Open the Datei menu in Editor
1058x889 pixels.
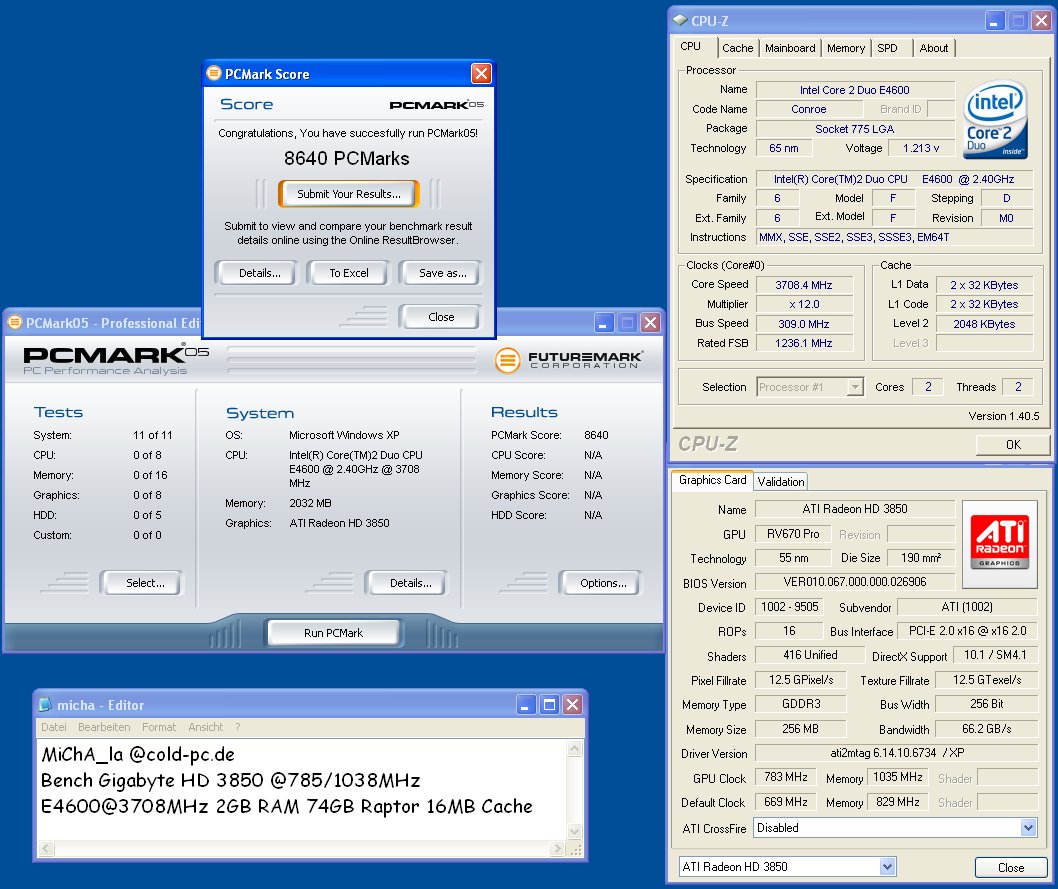pyautogui.click(x=54, y=727)
